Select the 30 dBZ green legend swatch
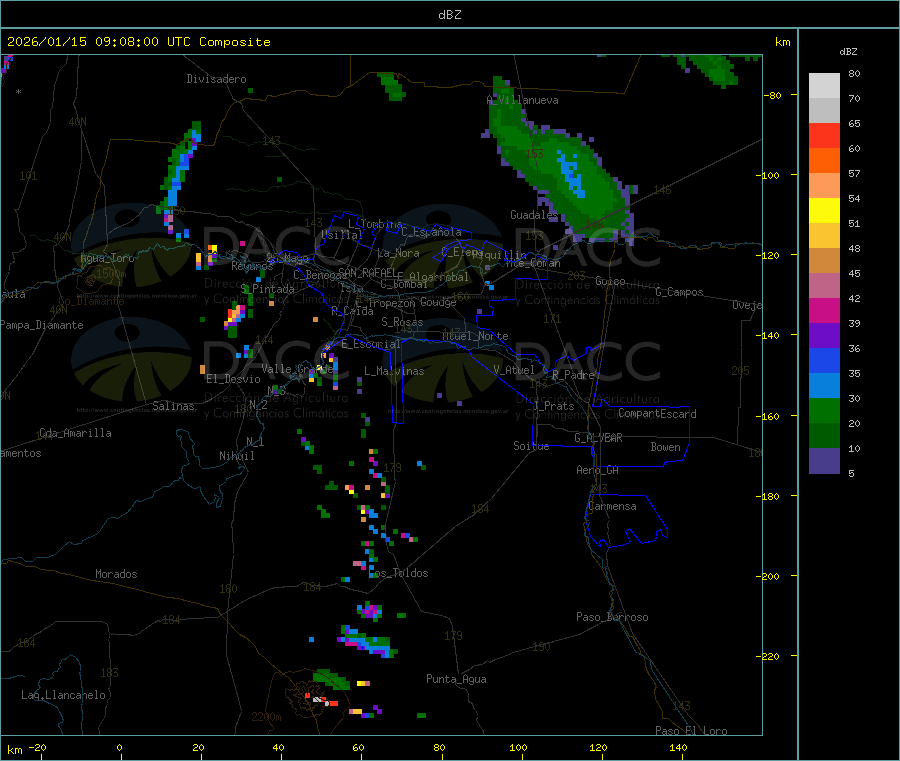Screen dimensions: 900x761 pyautogui.click(x=824, y=410)
